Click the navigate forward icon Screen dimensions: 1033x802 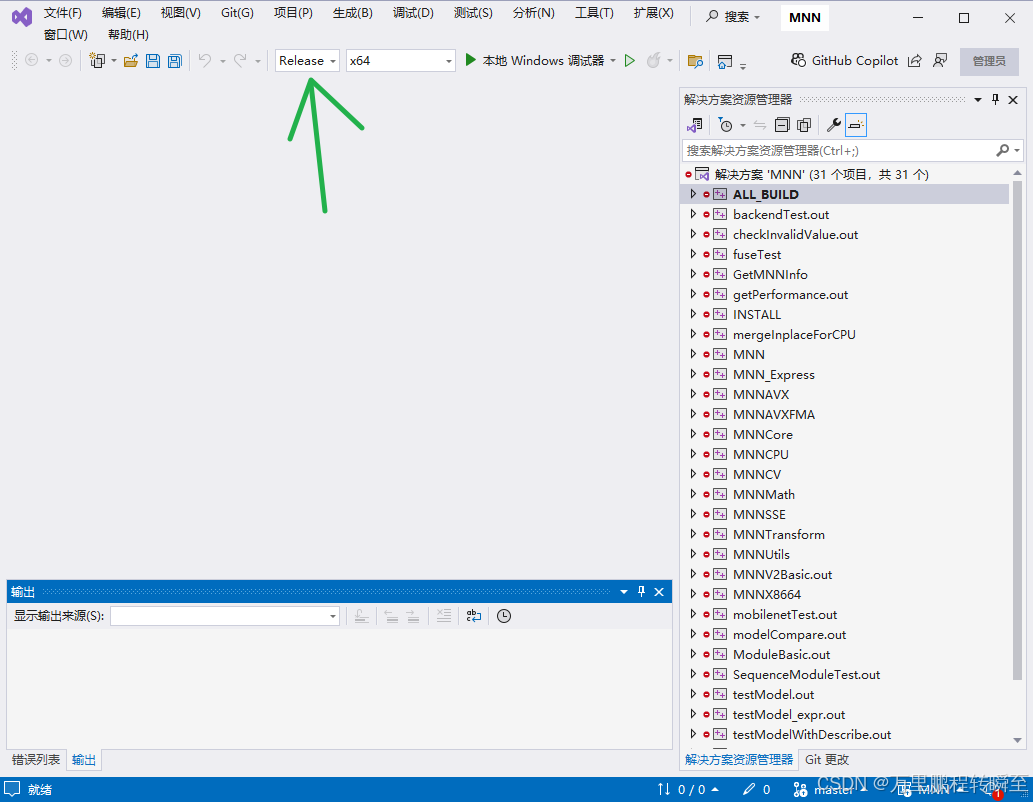[x=65, y=61]
